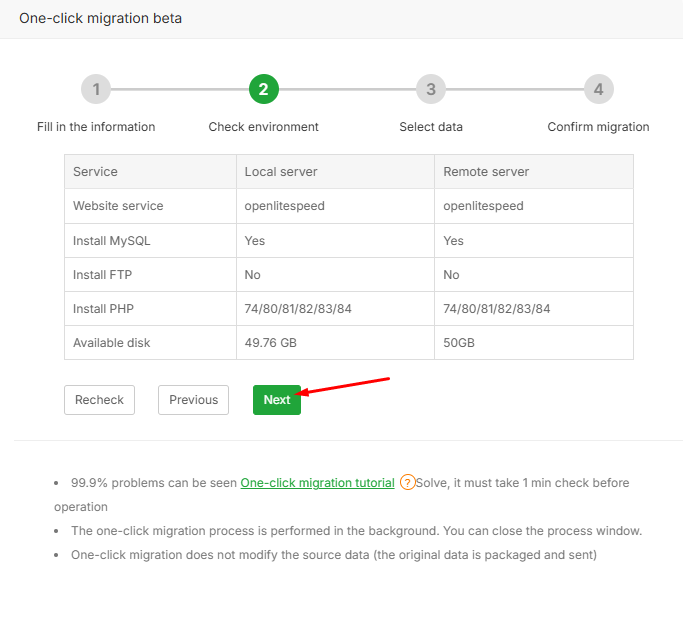Click the Remote server column header
683x642 pixels.
[486, 172]
